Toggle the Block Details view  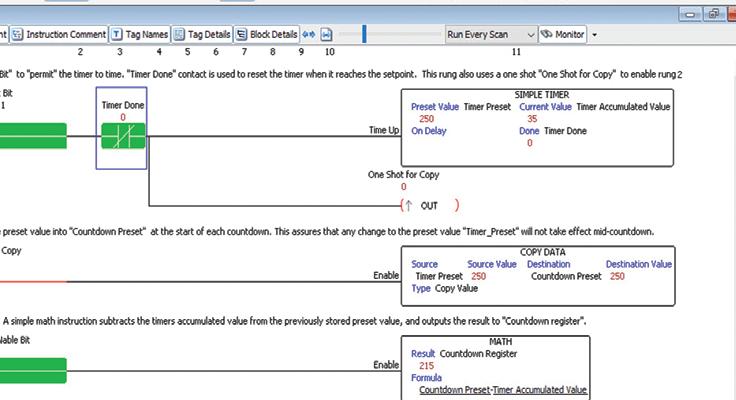tap(267, 34)
